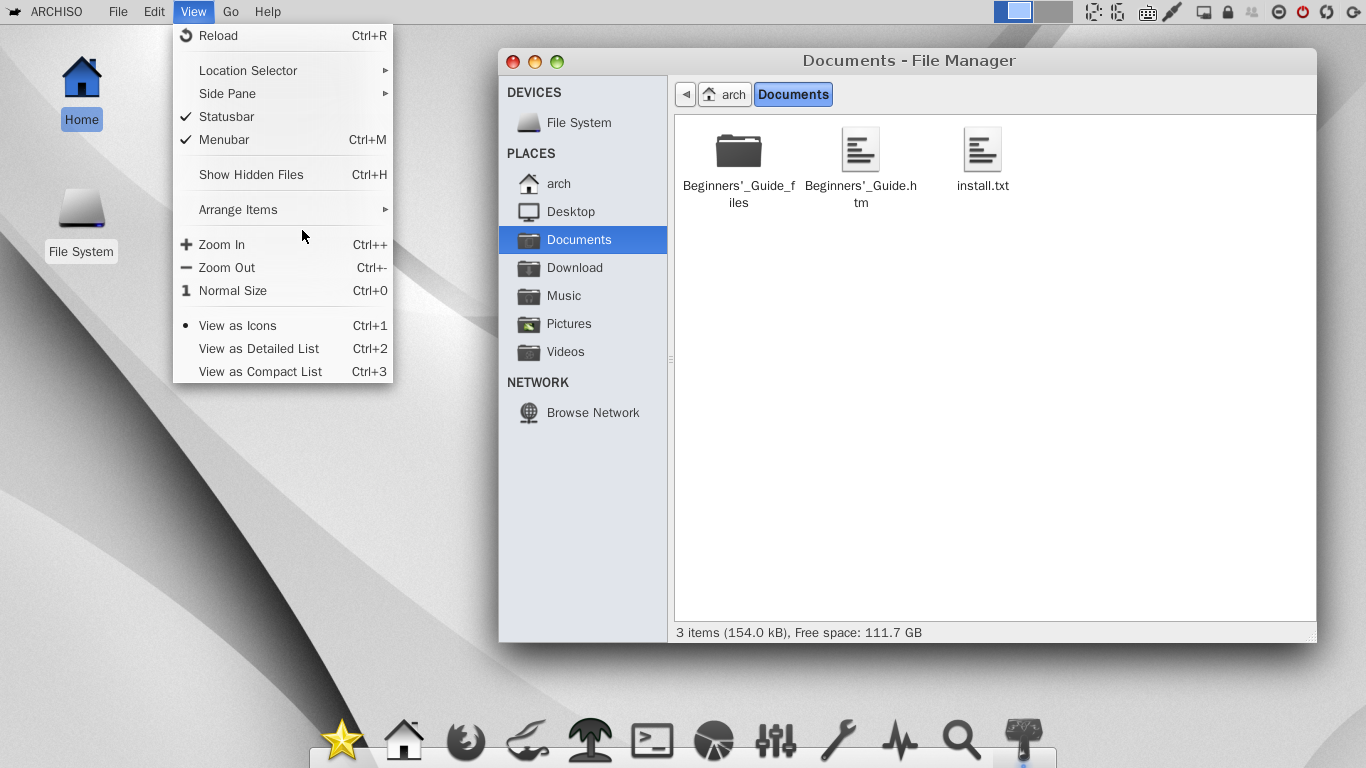Image resolution: width=1366 pixels, height=768 pixels.
Task: Close the open View menu
Action: pyautogui.click(x=193, y=12)
